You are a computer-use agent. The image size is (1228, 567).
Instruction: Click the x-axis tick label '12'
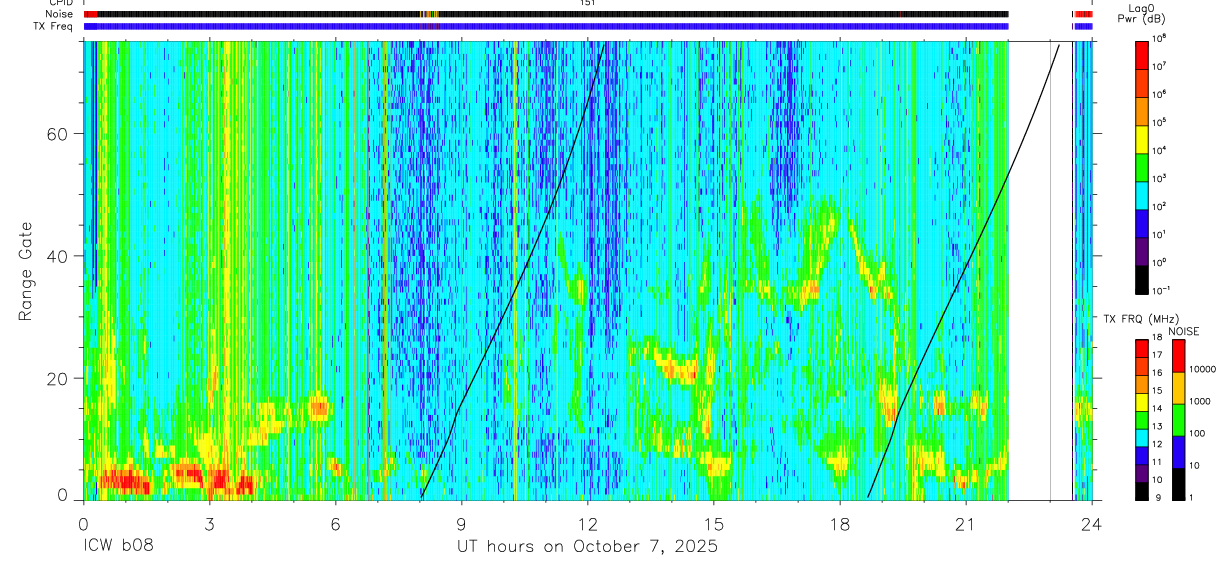tap(588, 524)
